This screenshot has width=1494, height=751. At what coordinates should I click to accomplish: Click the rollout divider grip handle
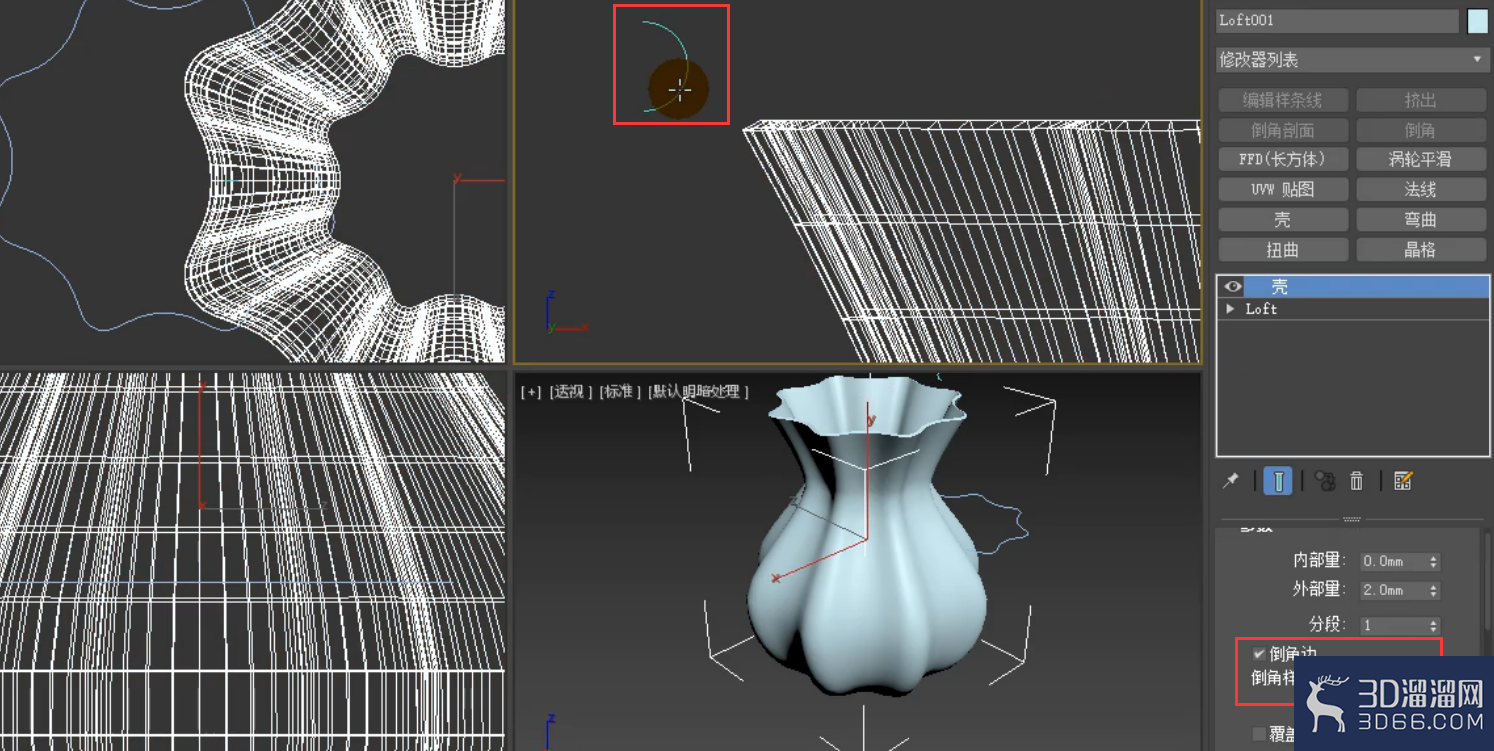pyautogui.click(x=1352, y=519)
